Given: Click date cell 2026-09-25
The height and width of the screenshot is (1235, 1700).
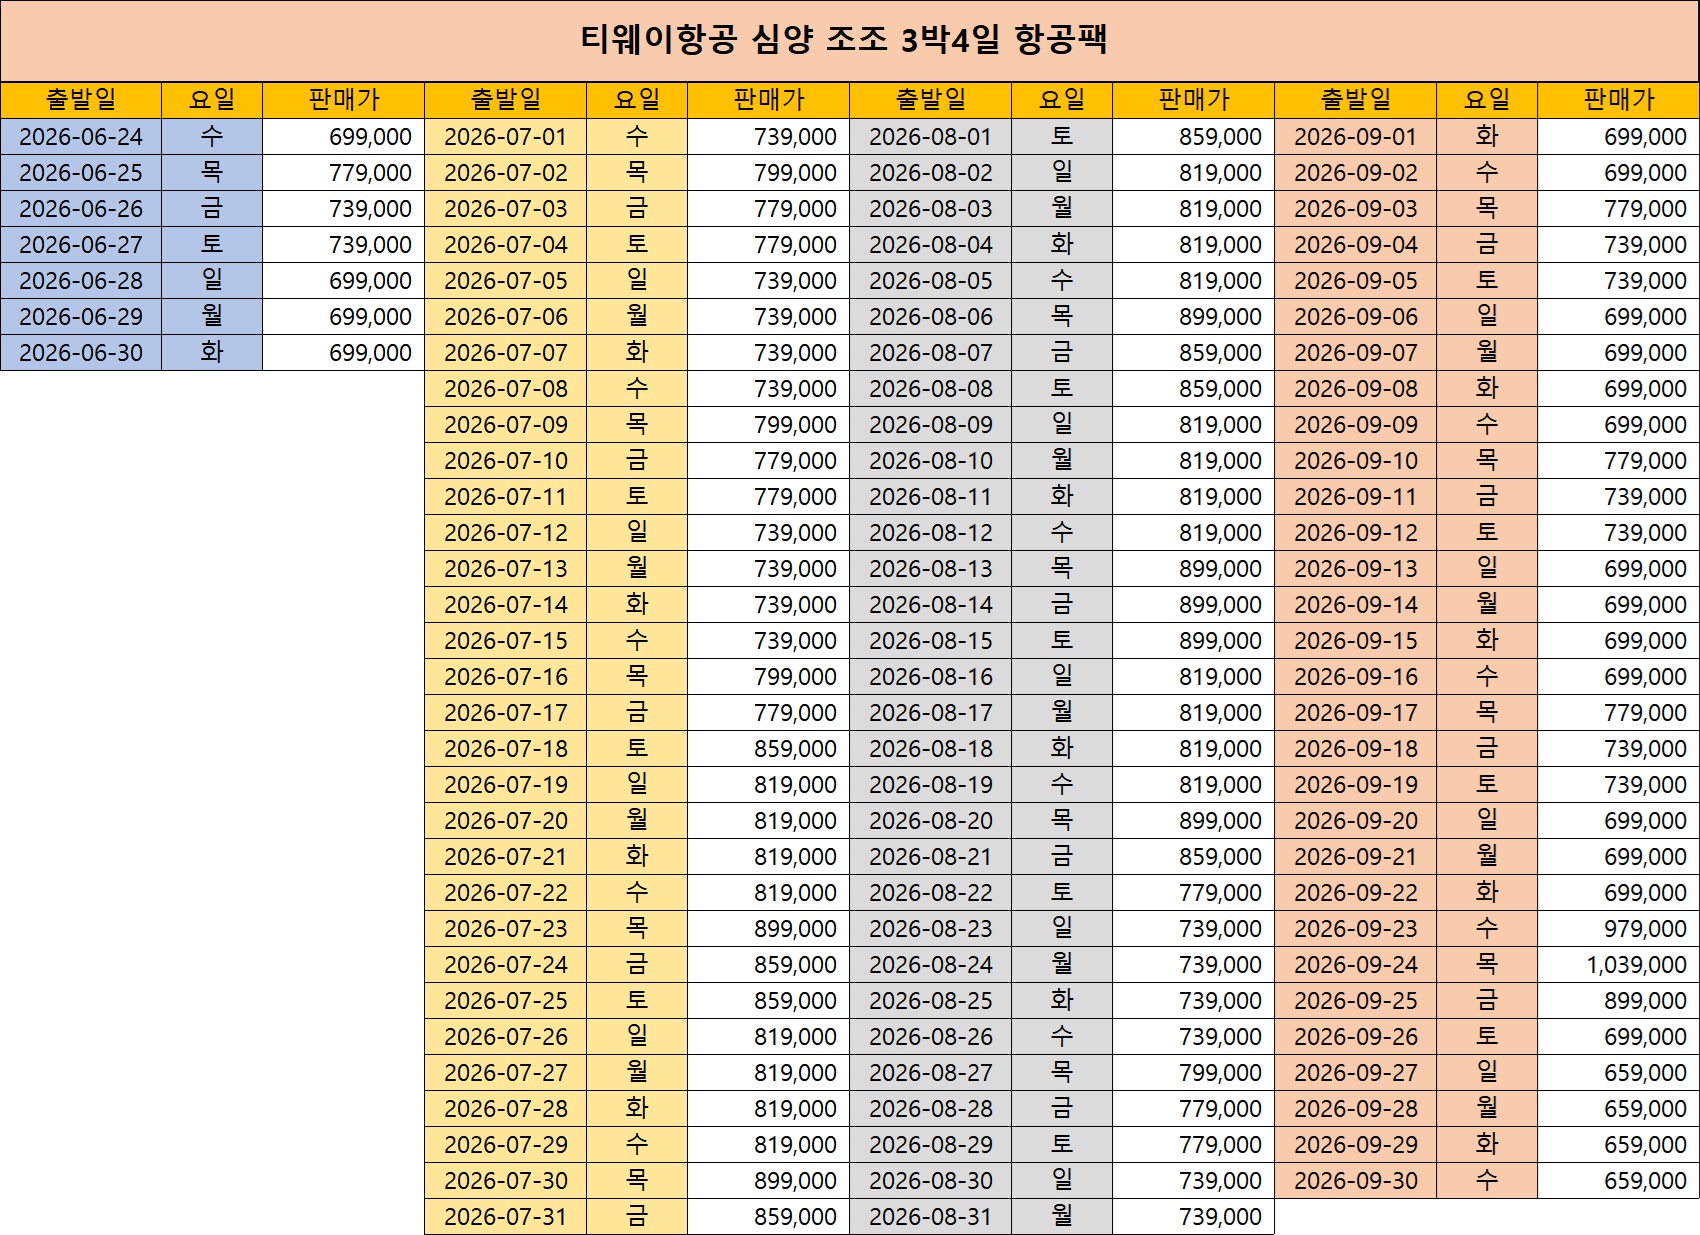Looking at the screenshot, I should [x=1355, y=1001].
